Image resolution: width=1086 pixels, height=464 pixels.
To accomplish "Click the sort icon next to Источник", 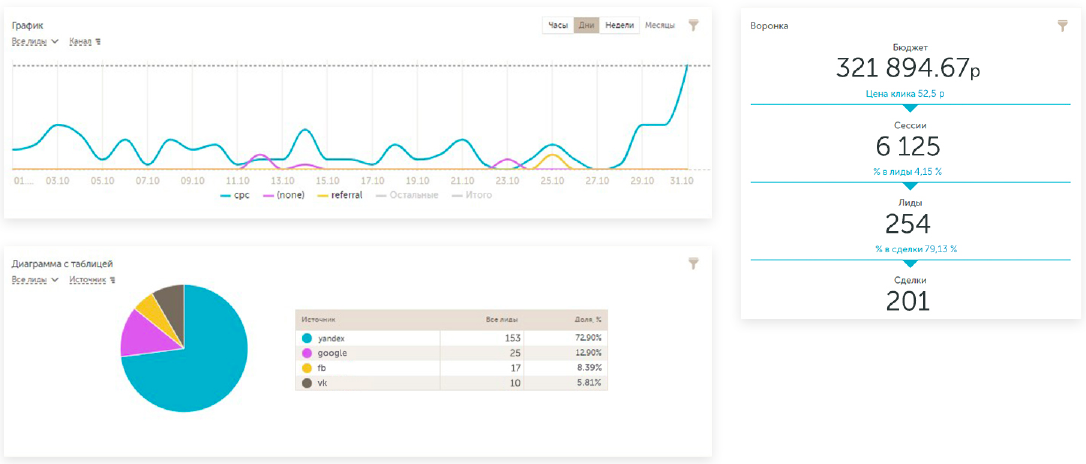I will [112, 280].
